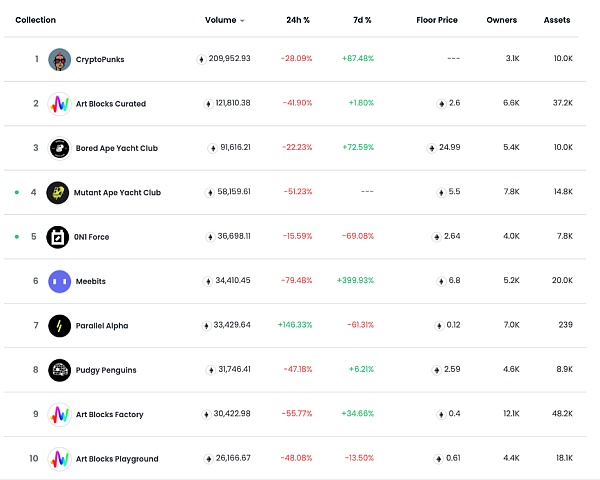Select the 0N1 Force collection icon
Viewport: 600px width, 480px height.
coord(58,237)
